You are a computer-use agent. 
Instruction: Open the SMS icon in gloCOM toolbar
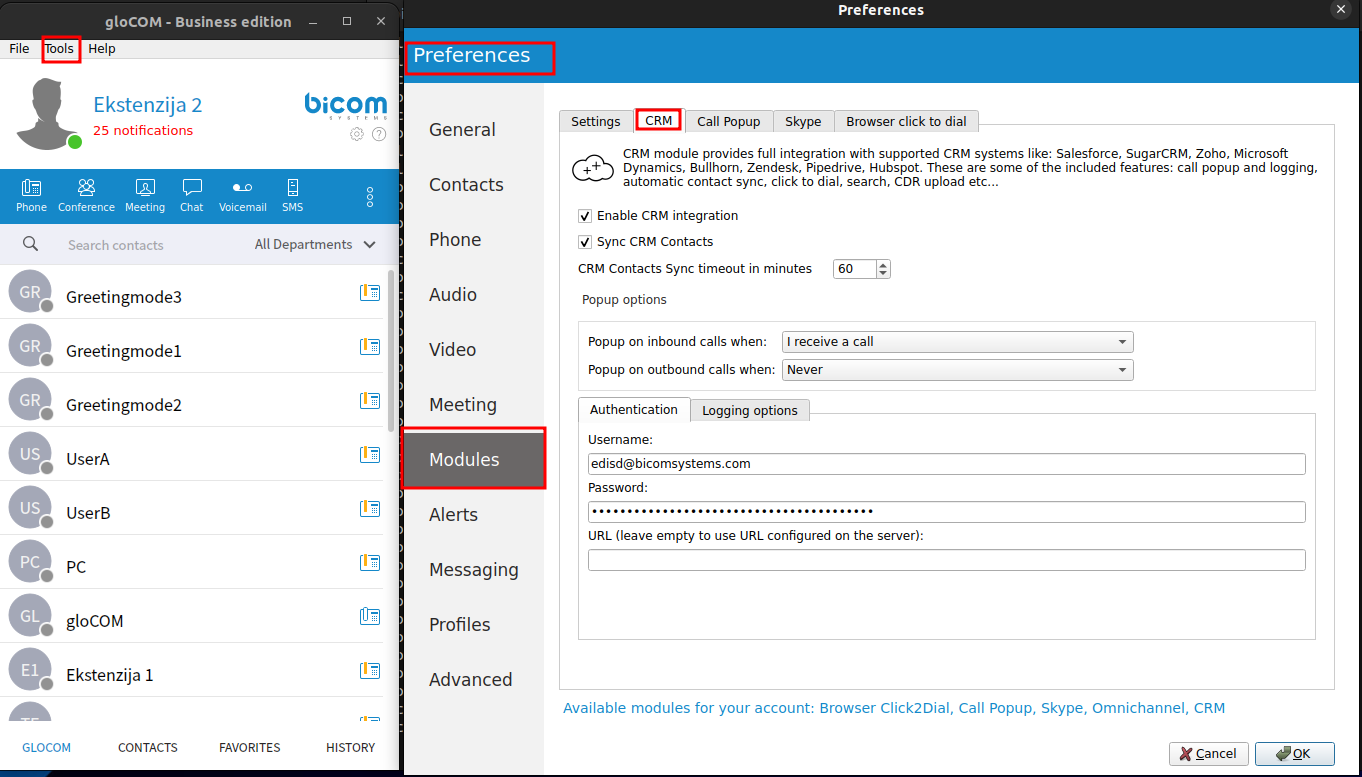point(292,195)
